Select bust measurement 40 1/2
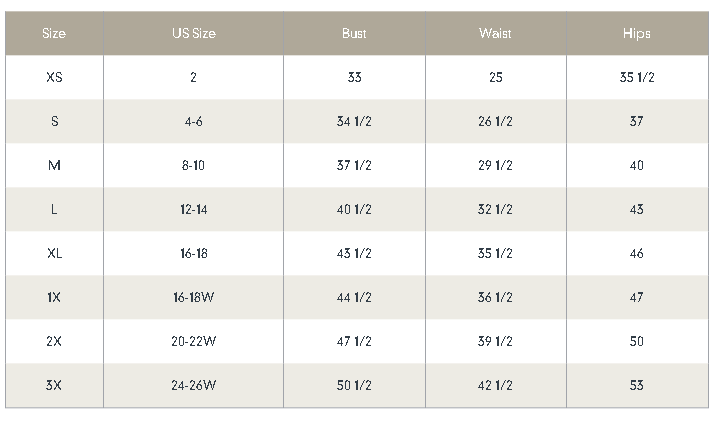714x422 pixels. pos(354,210)
